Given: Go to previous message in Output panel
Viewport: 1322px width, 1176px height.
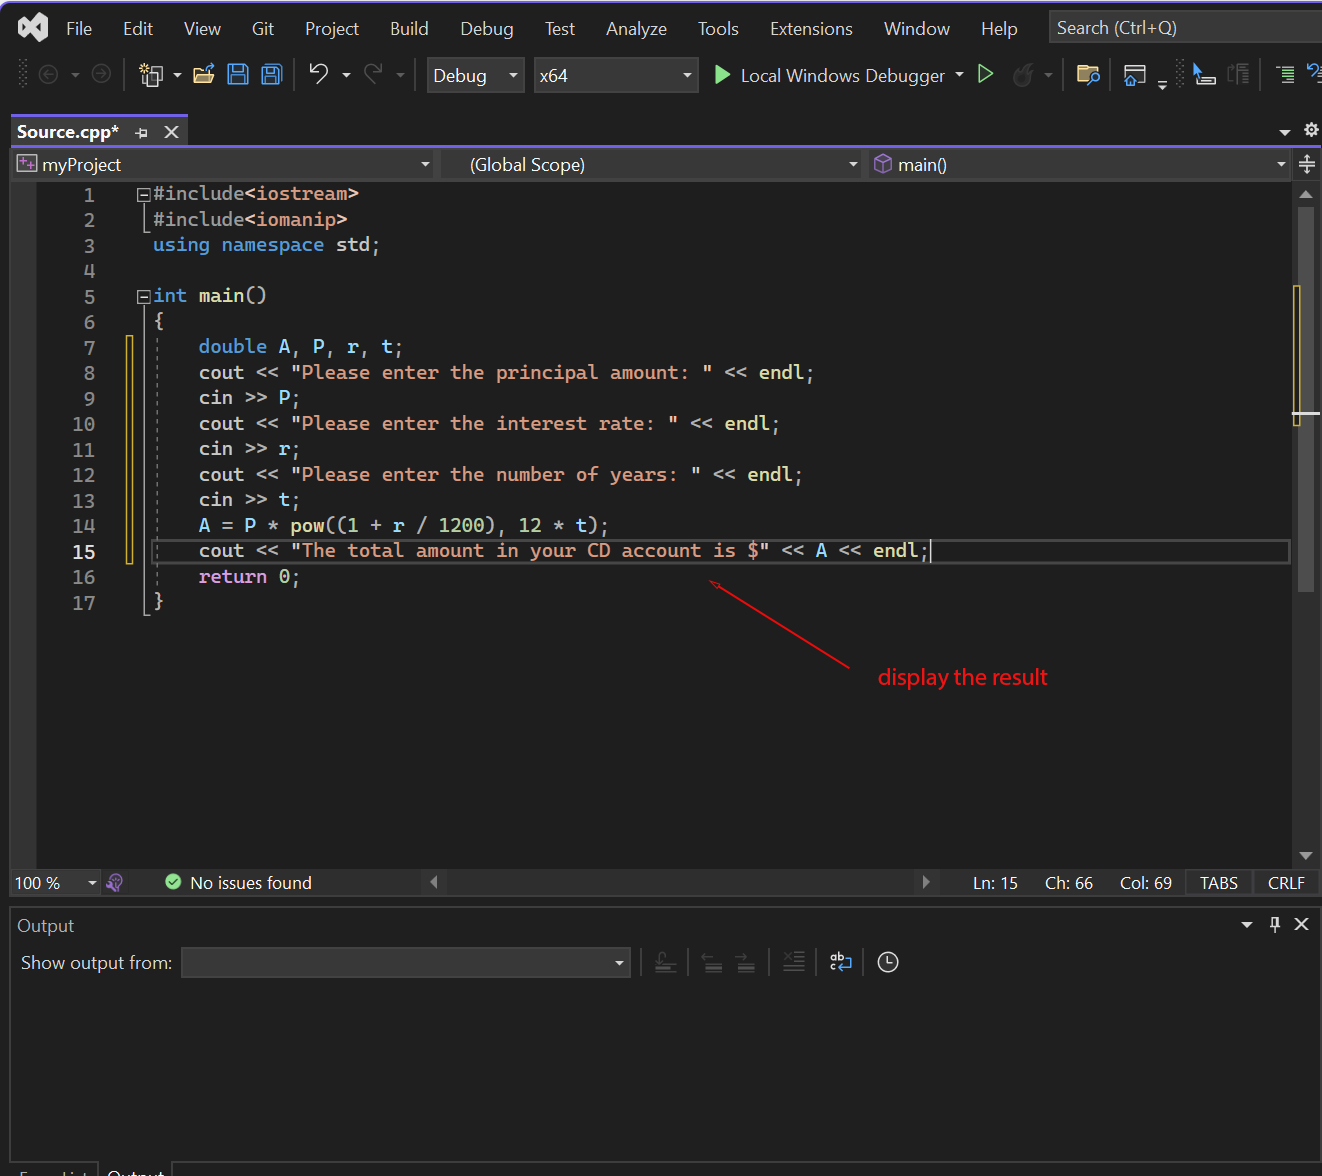Looking at the screenshot, I should point(712,962).
